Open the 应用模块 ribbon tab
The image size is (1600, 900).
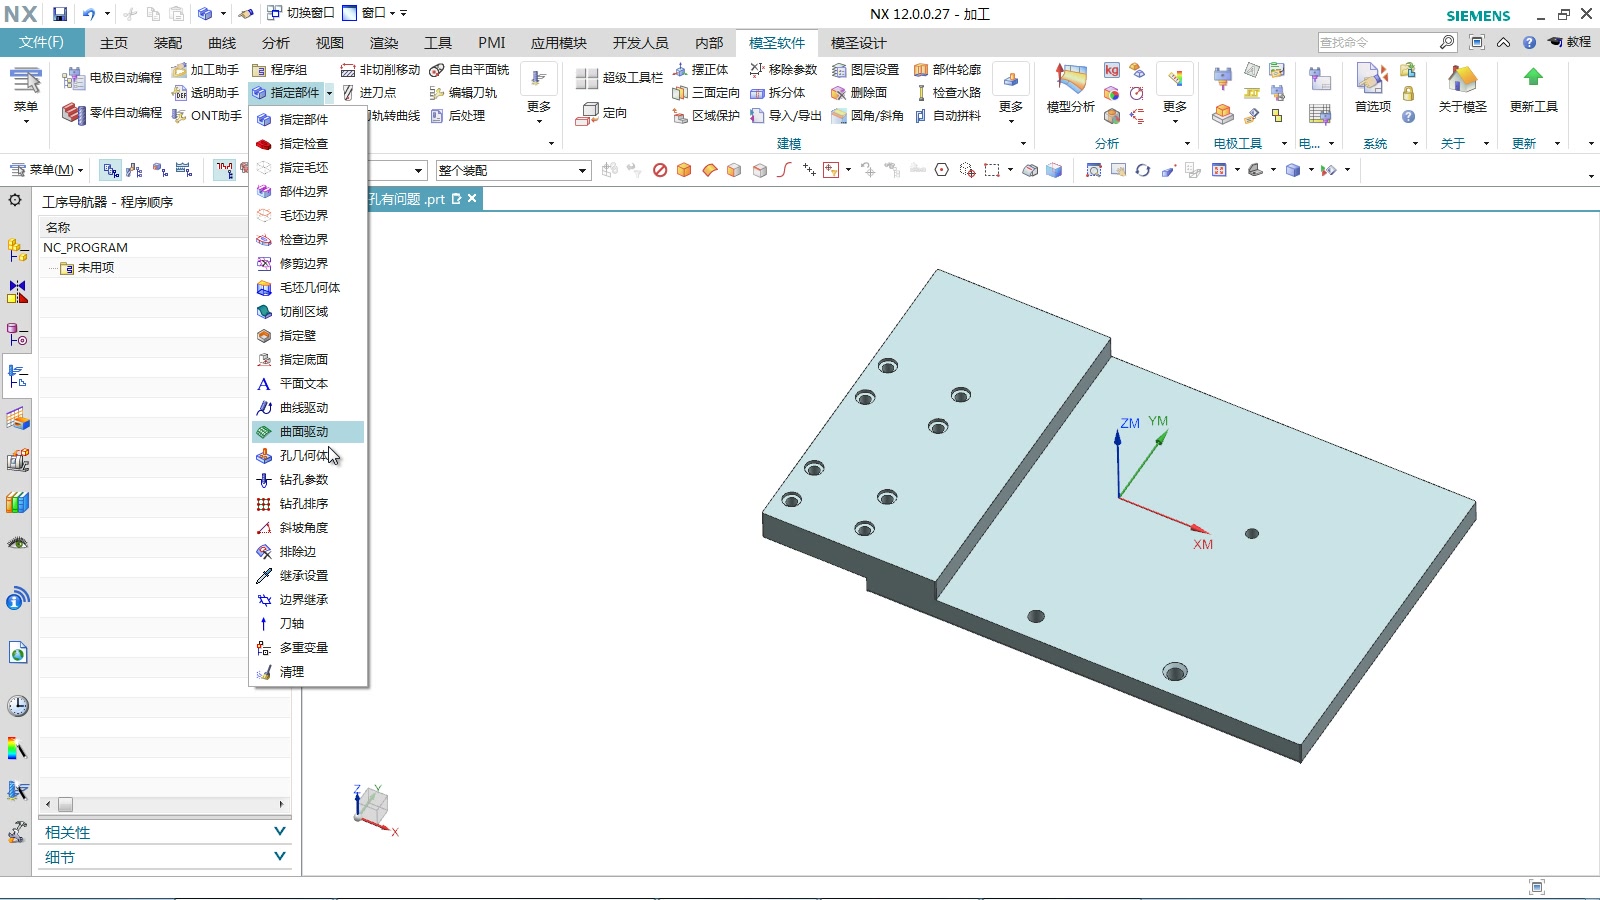click(559, 43)
